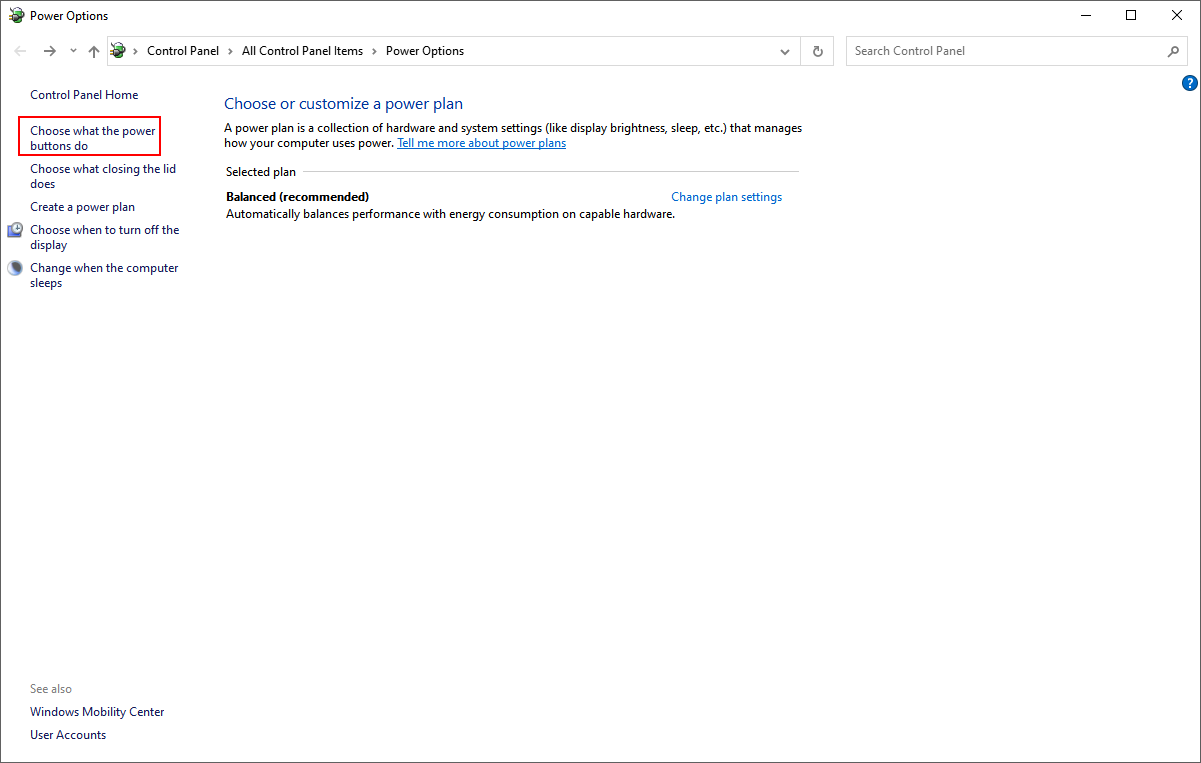
Task: Select the All Control Panel Items breadcrumb
Action: 302,51
